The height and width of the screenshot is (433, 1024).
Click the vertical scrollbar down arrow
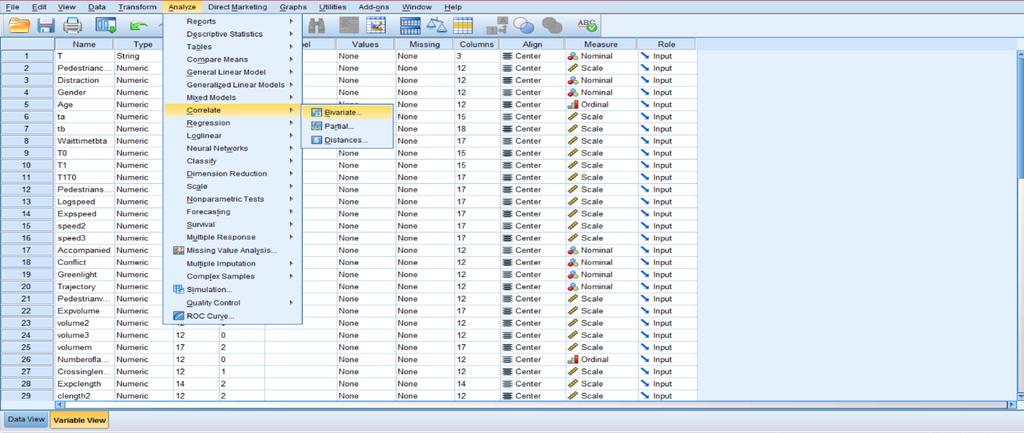(x=1019, y=396)
